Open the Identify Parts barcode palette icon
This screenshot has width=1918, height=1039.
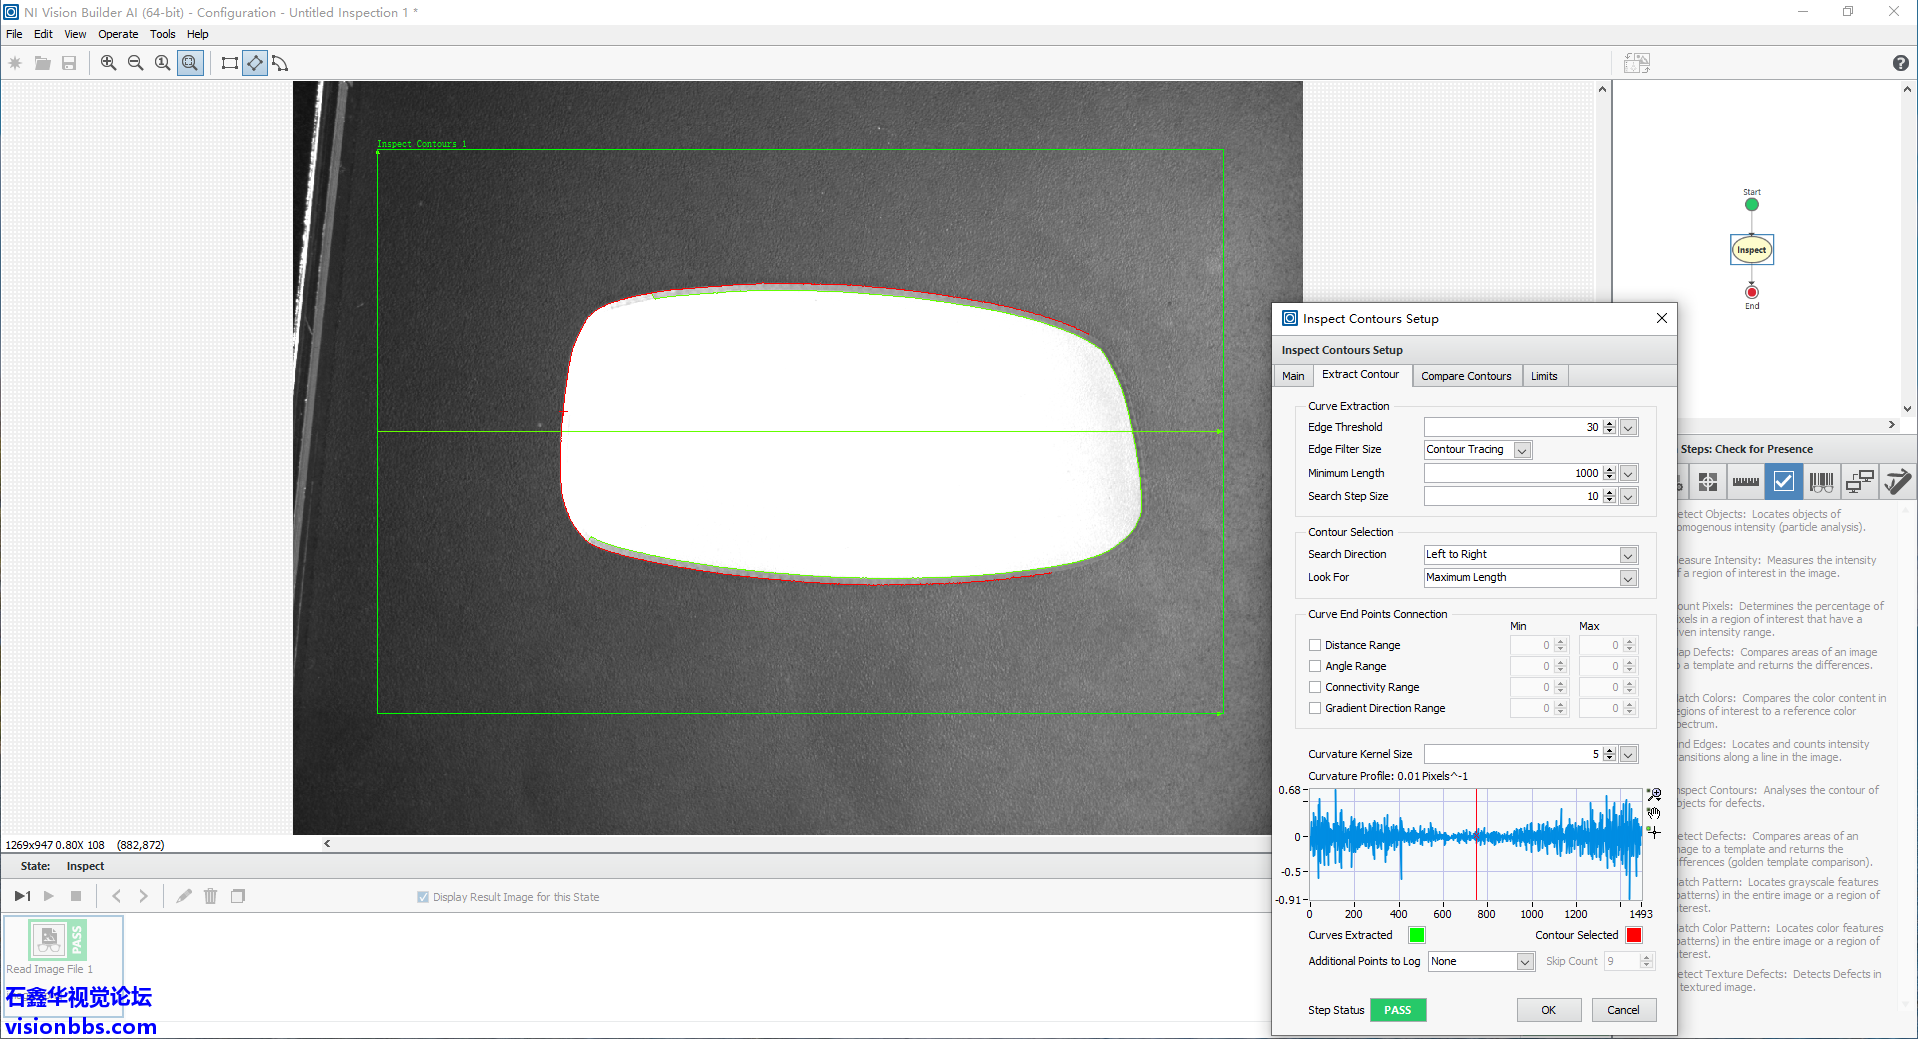(x=1822, y=482)
